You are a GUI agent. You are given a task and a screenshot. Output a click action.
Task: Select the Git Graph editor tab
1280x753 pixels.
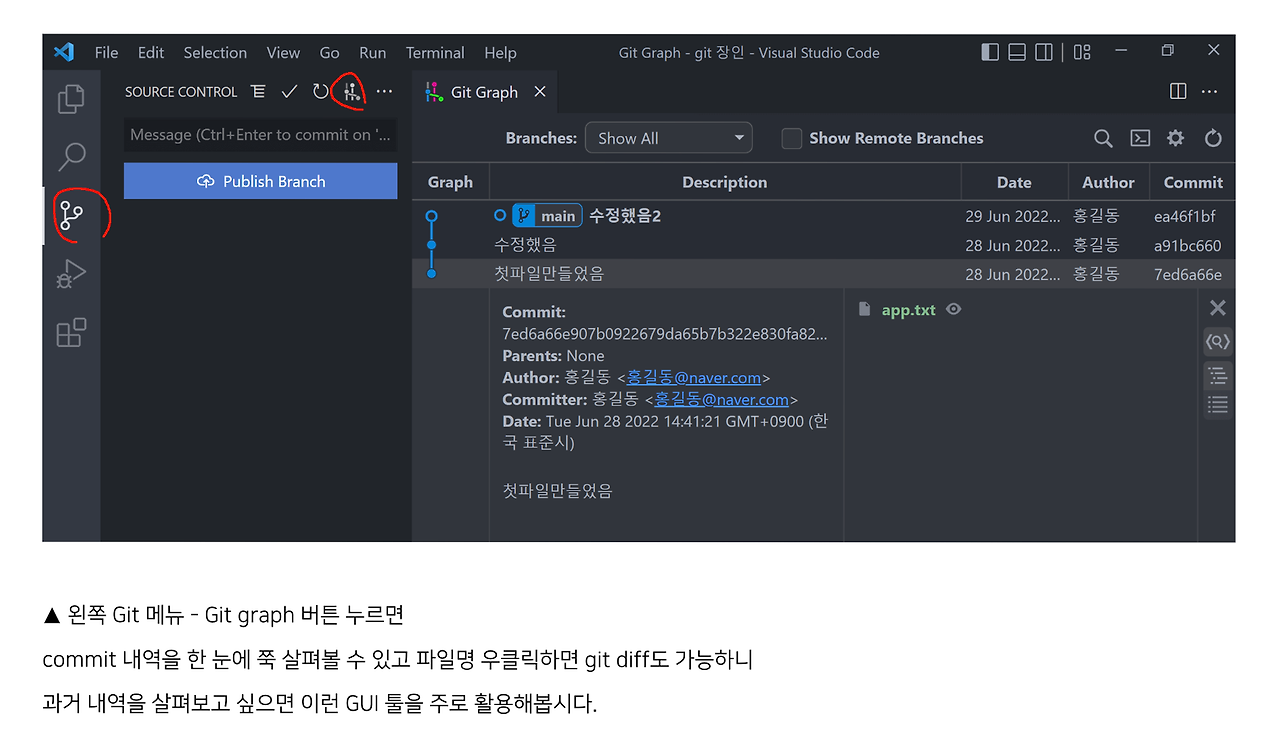[x=484, y=92]
